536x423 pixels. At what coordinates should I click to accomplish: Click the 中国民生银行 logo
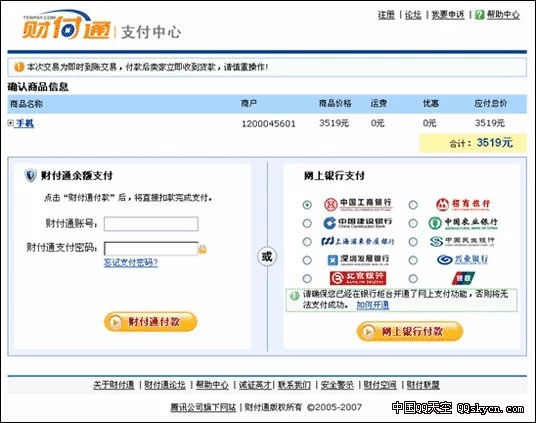(x=462, y=241)
